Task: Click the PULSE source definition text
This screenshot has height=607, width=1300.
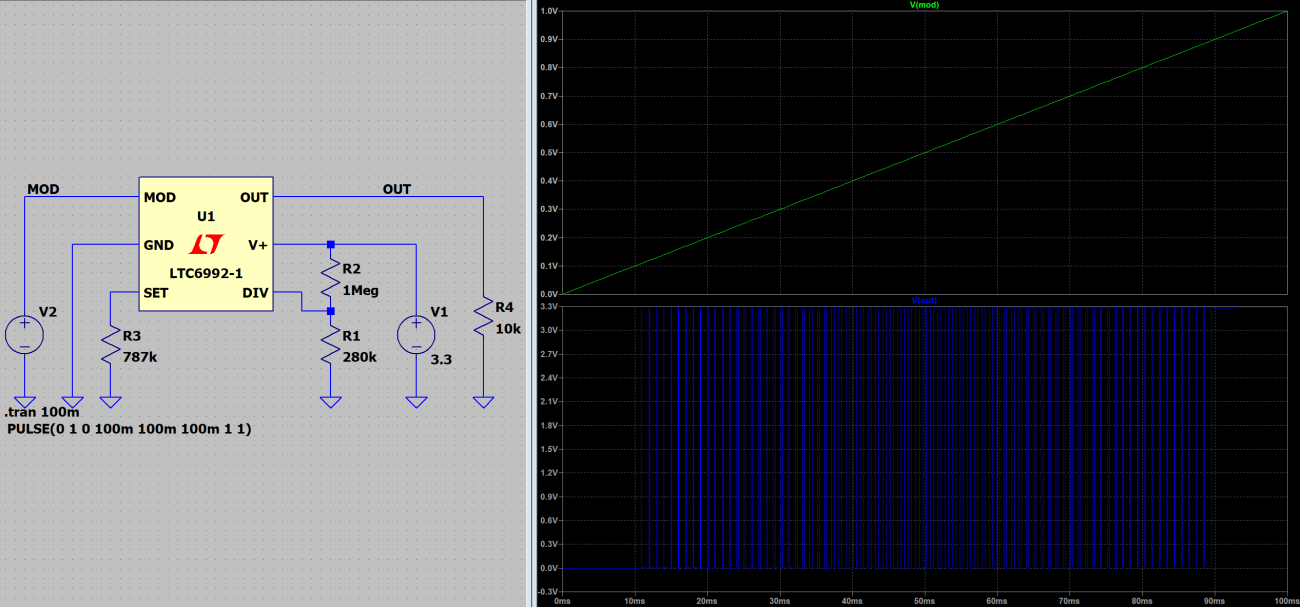Action: [128, 428]
